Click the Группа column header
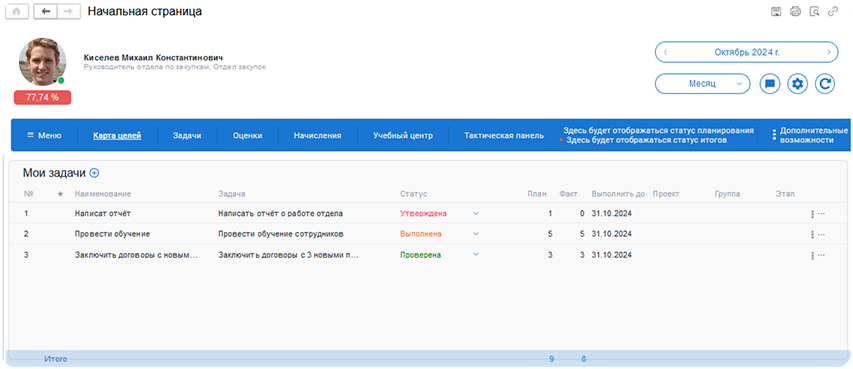This screenshot has width=853, height=369. (727, 194)
